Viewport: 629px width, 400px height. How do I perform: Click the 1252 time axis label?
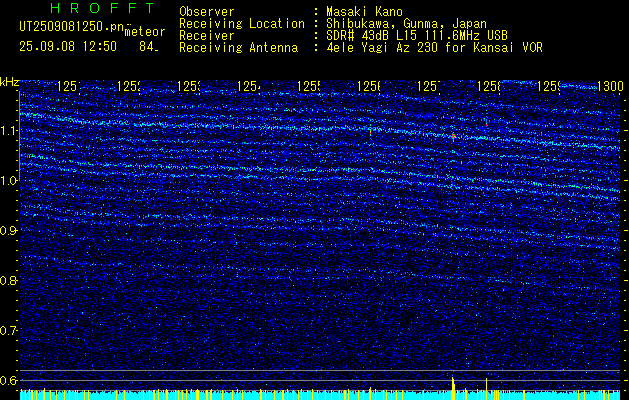point(129,86)
